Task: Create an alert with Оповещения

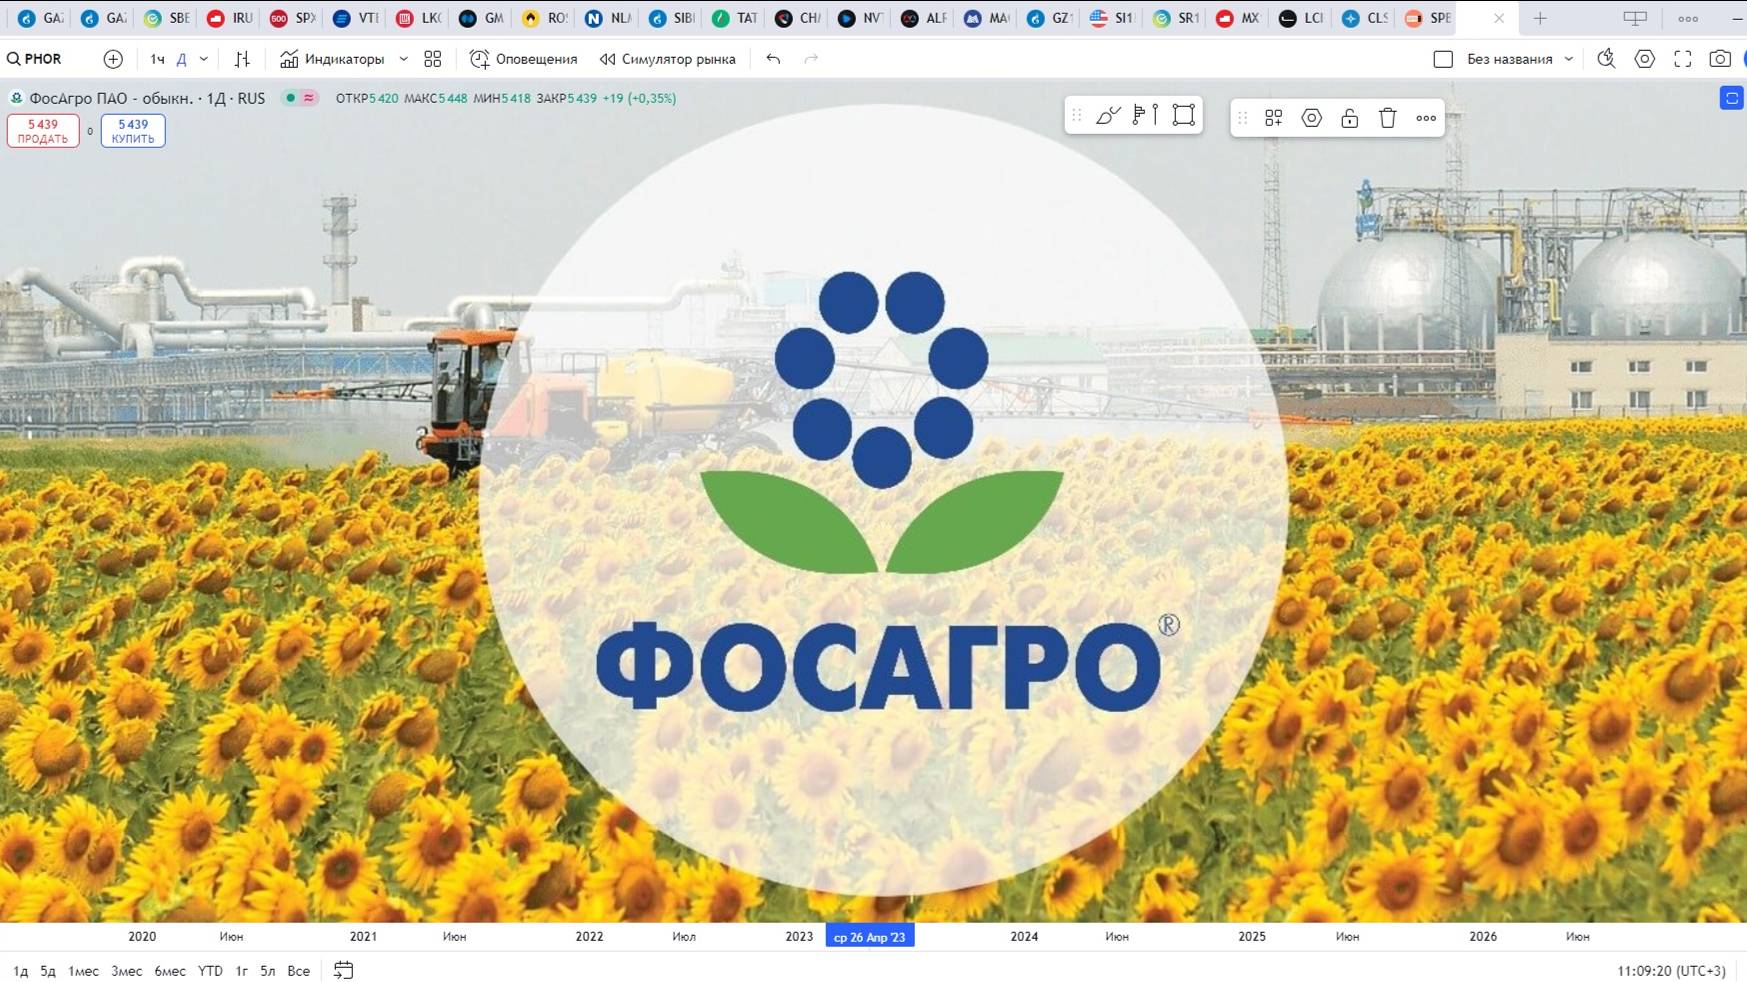Action: pyautogui.click(x=524, y=59)
